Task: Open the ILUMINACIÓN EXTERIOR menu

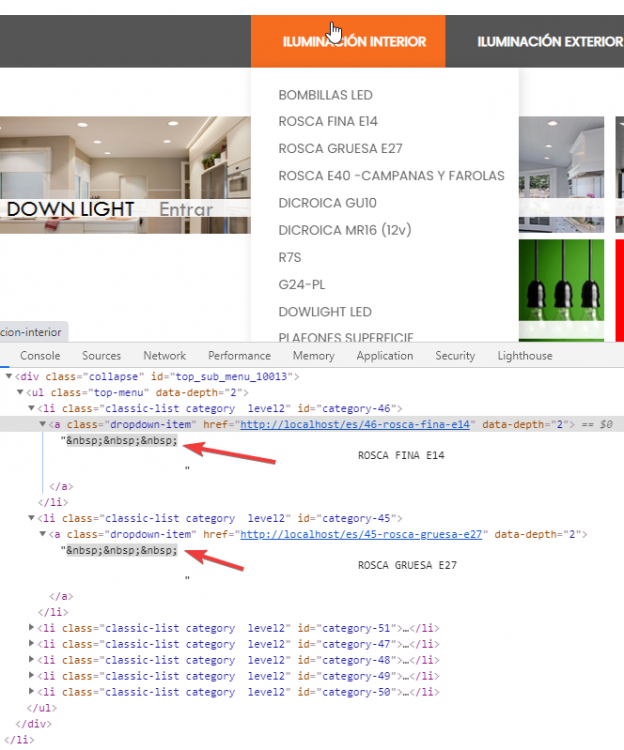Action: [550, 42]
